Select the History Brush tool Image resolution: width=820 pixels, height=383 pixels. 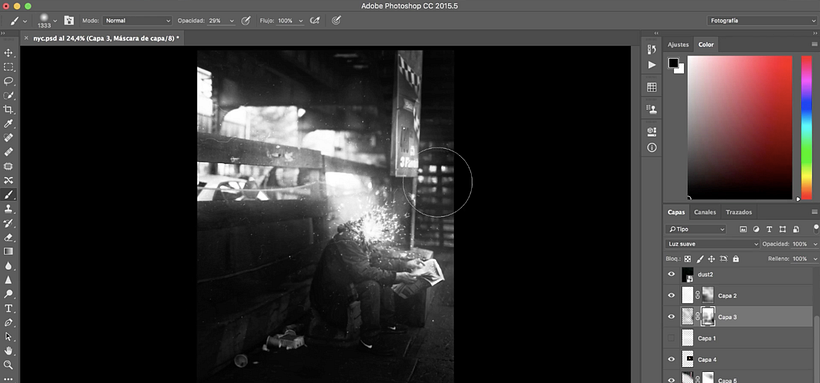pos(8,223)
